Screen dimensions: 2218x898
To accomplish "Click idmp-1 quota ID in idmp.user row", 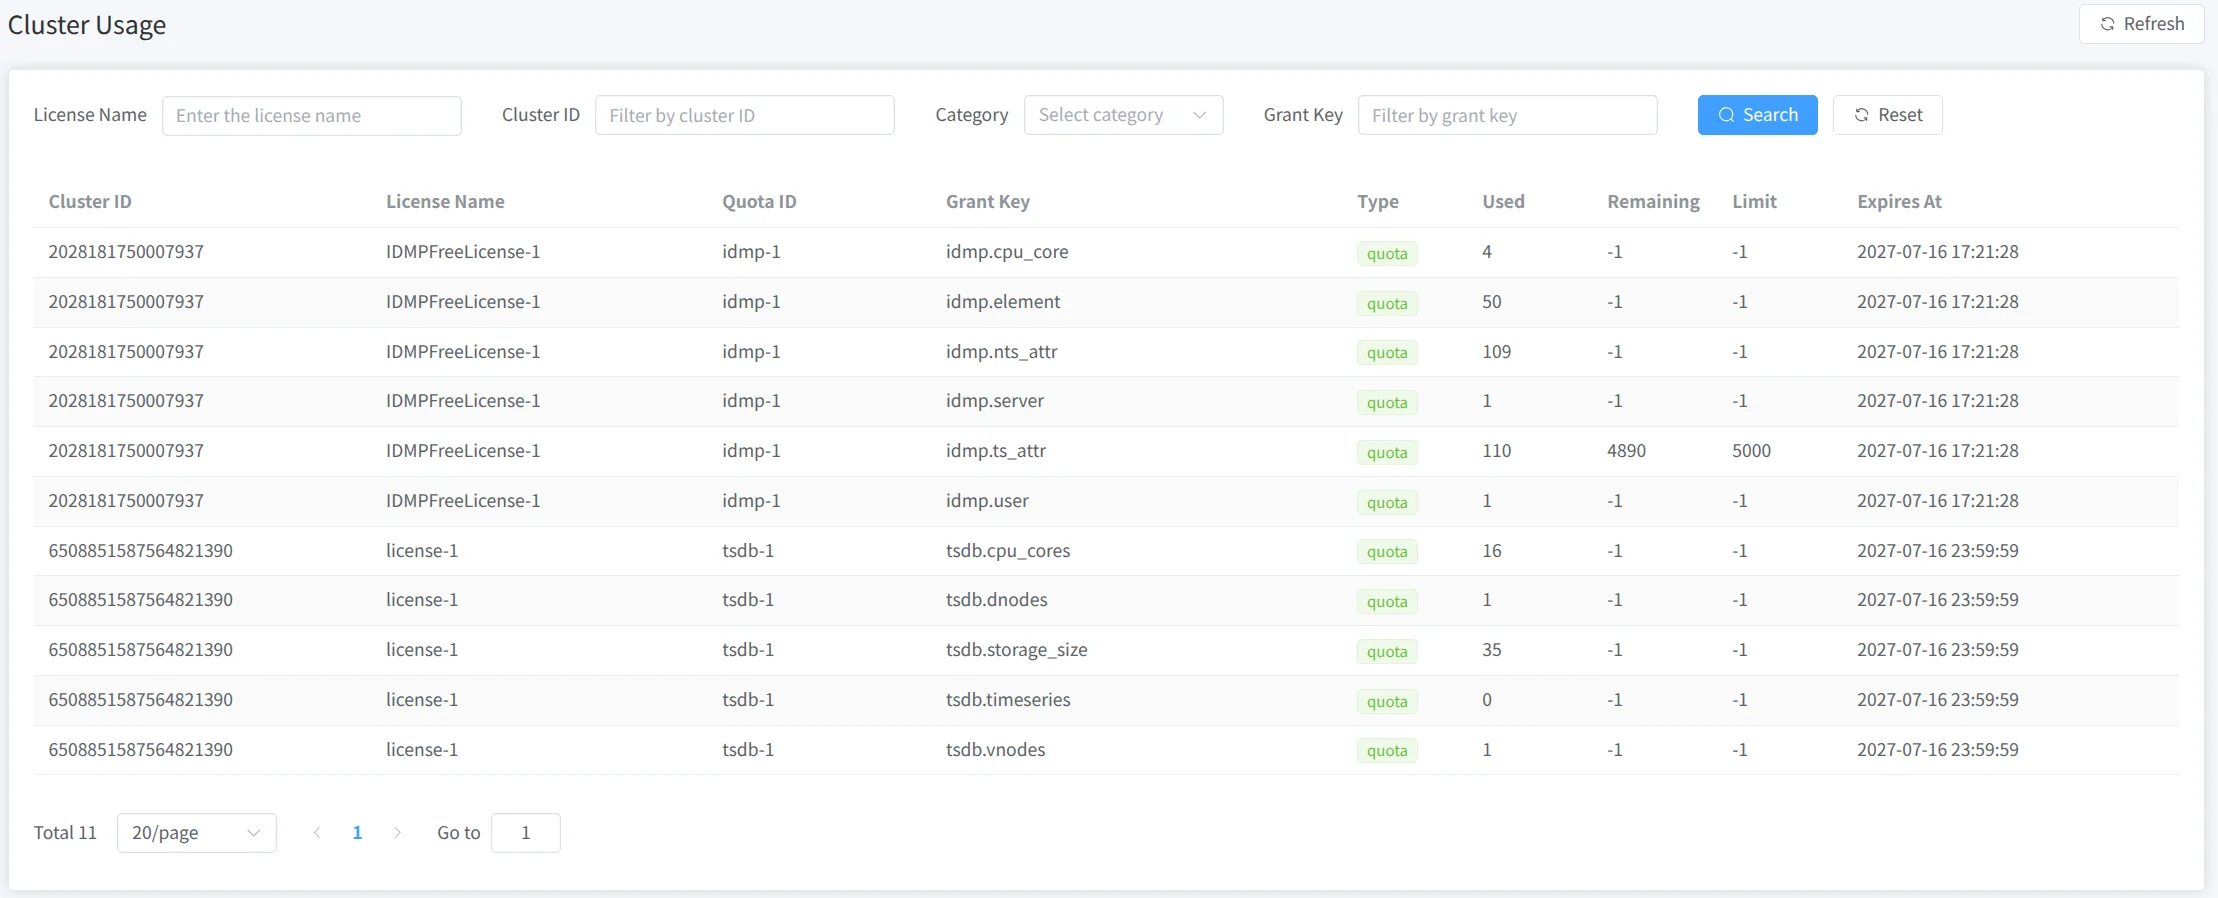I will point(751,501).
